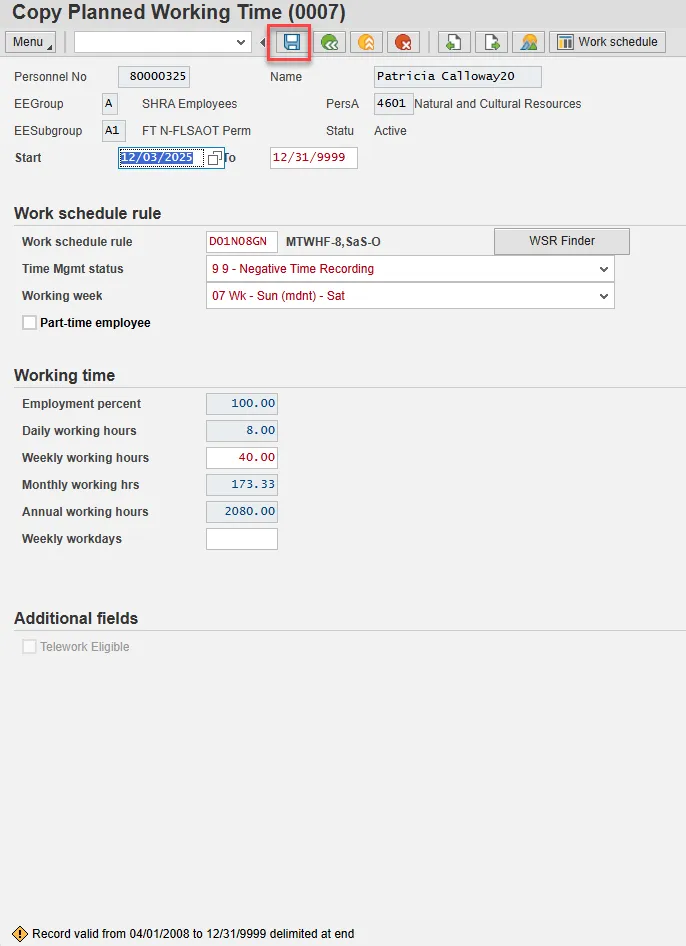Click the title Copy Planned Working Time (0007)
The height and width of the screenshot is (946, 686).
pyautogui.click(x=179, y=13)
